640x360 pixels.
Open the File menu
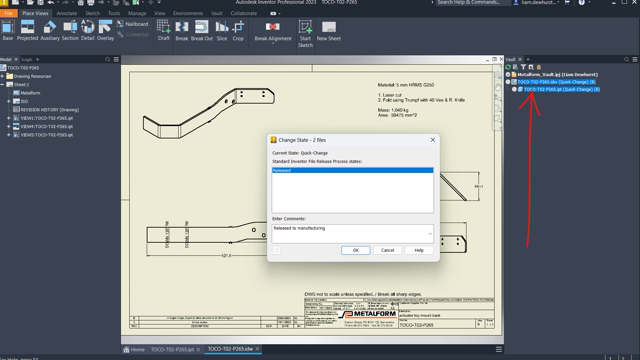(x=8, y=13)
